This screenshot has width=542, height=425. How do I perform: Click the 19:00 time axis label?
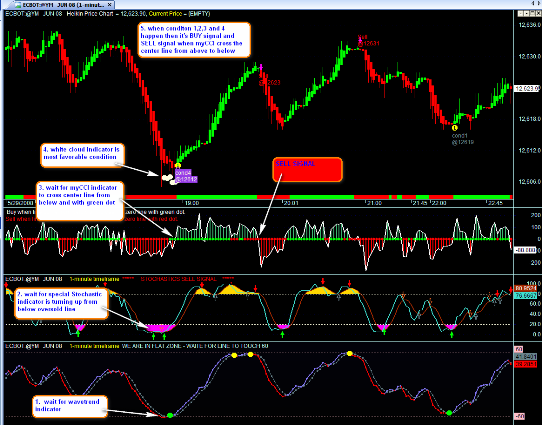pos(191,203)
